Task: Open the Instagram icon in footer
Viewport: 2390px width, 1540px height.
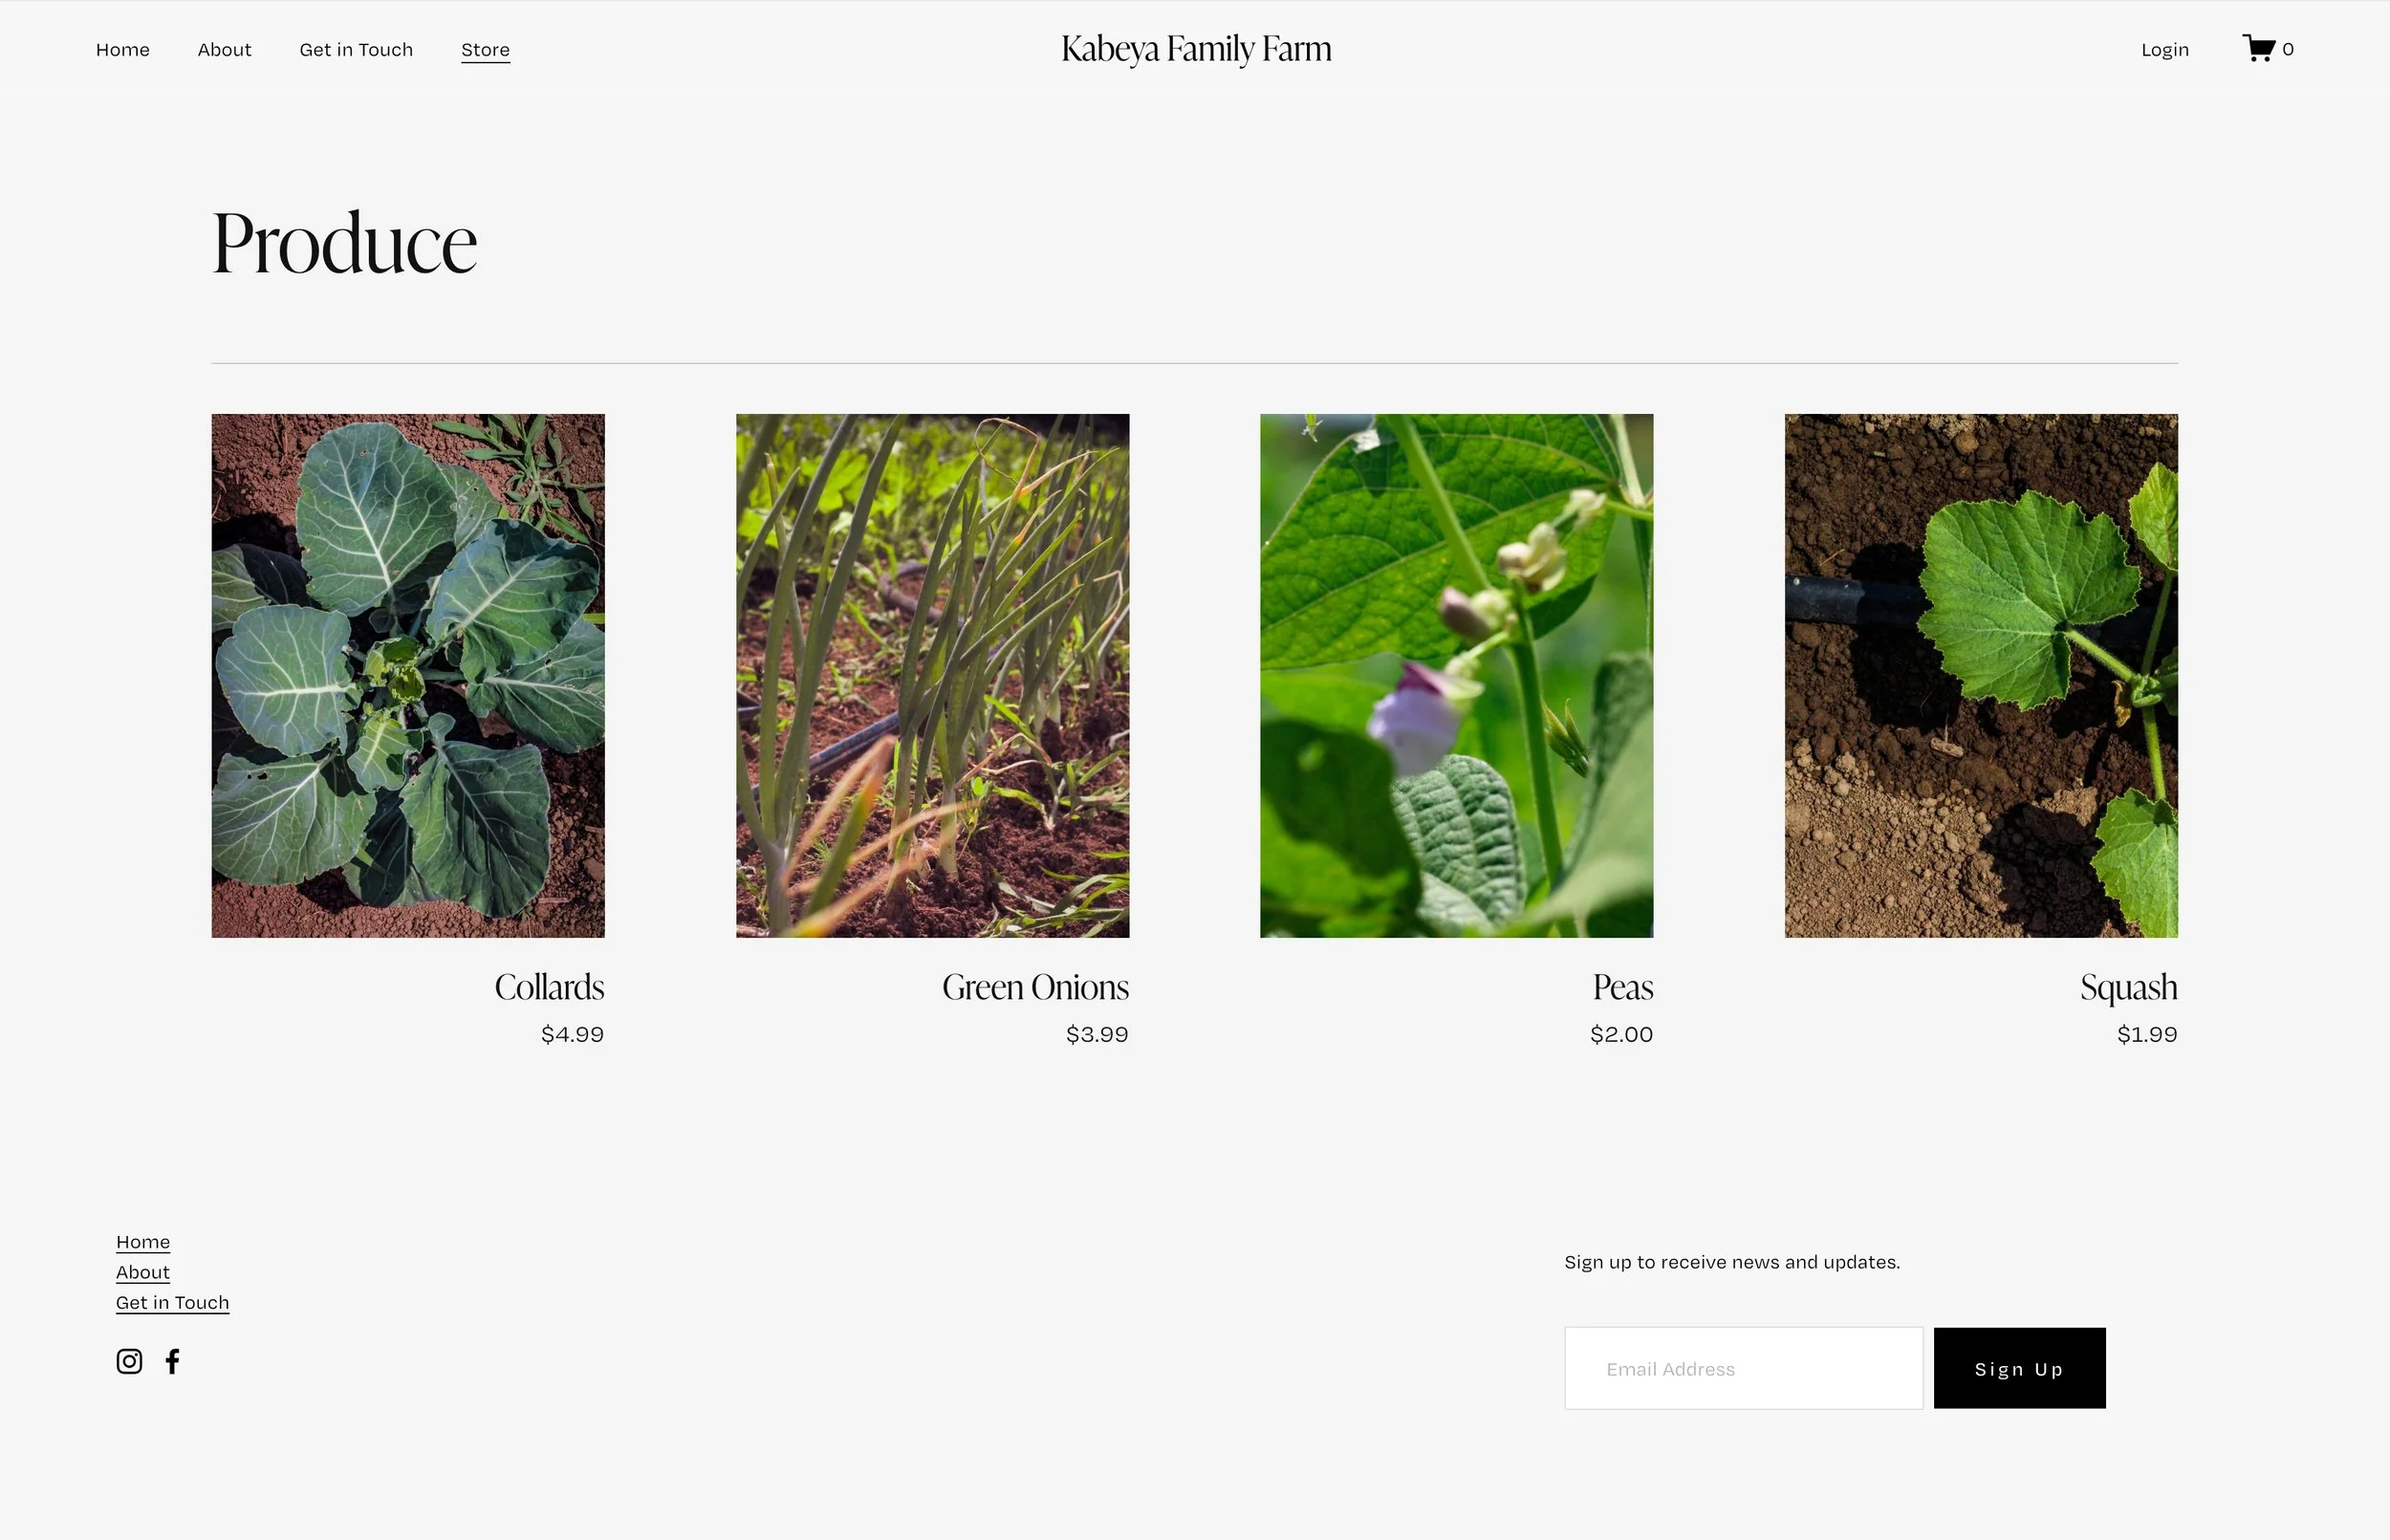Action: click(129, 1361)
